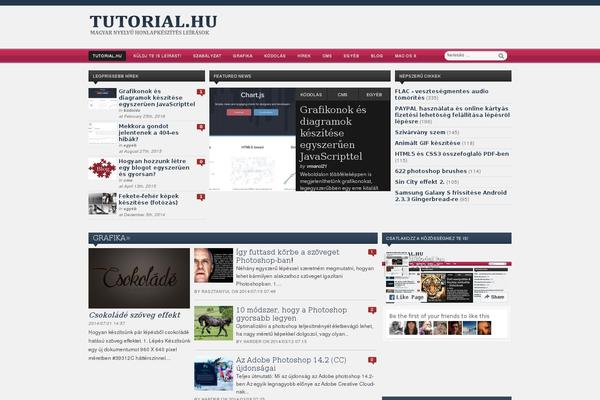Open comments bubble for Hogyan hozzunk létre article
600x400 pixels.
tap(201, 162)
